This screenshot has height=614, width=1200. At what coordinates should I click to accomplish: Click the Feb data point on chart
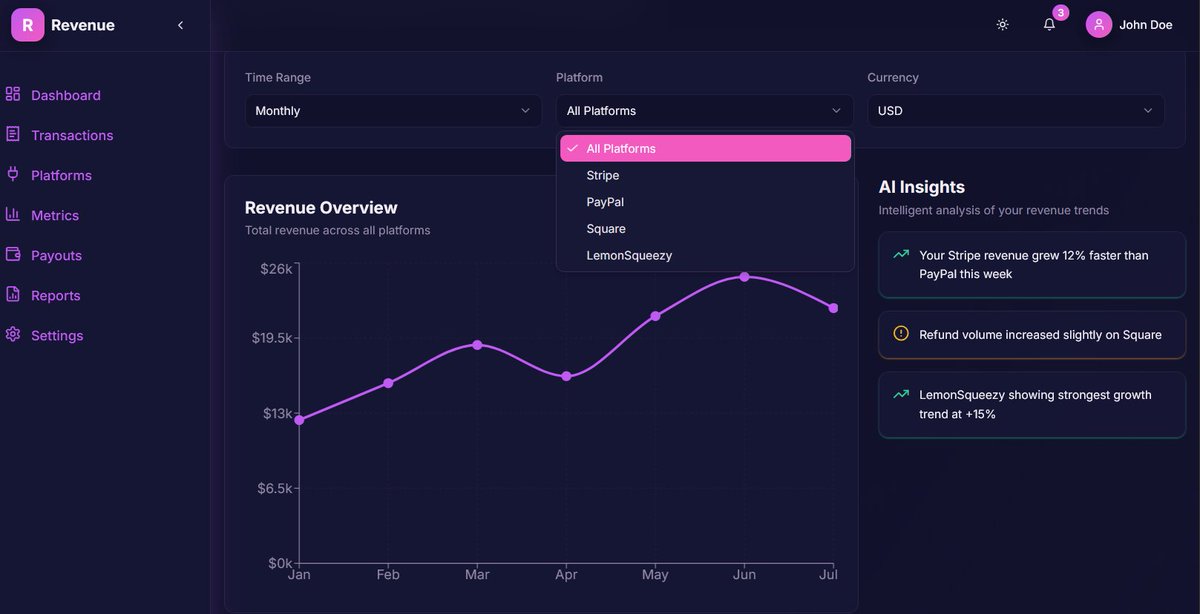(x=388, y=383)
